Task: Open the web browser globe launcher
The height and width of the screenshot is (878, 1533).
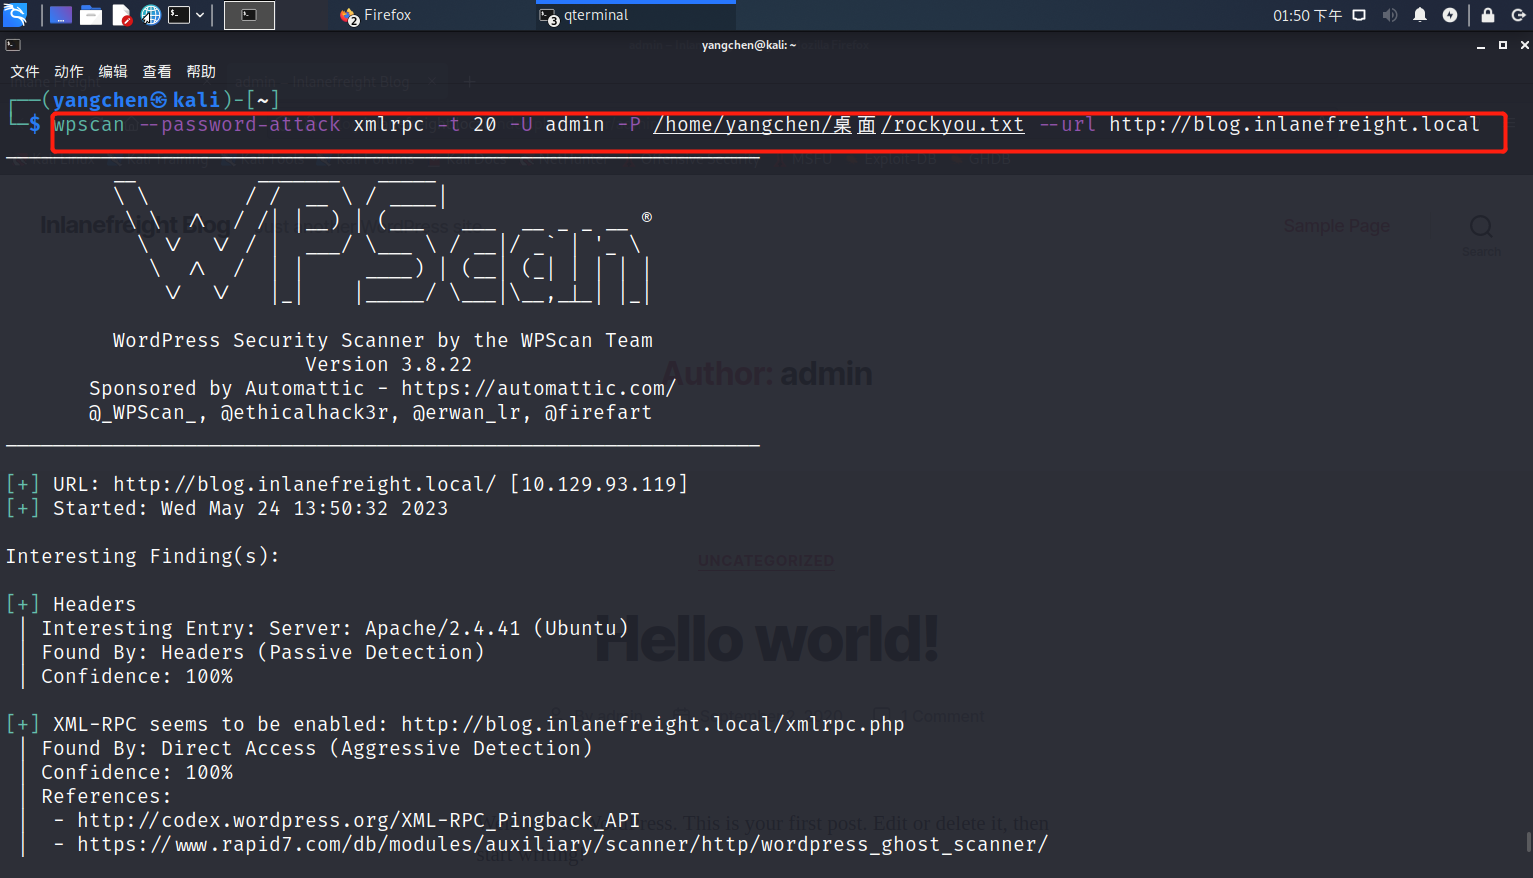Action: (x=151, y=15)
